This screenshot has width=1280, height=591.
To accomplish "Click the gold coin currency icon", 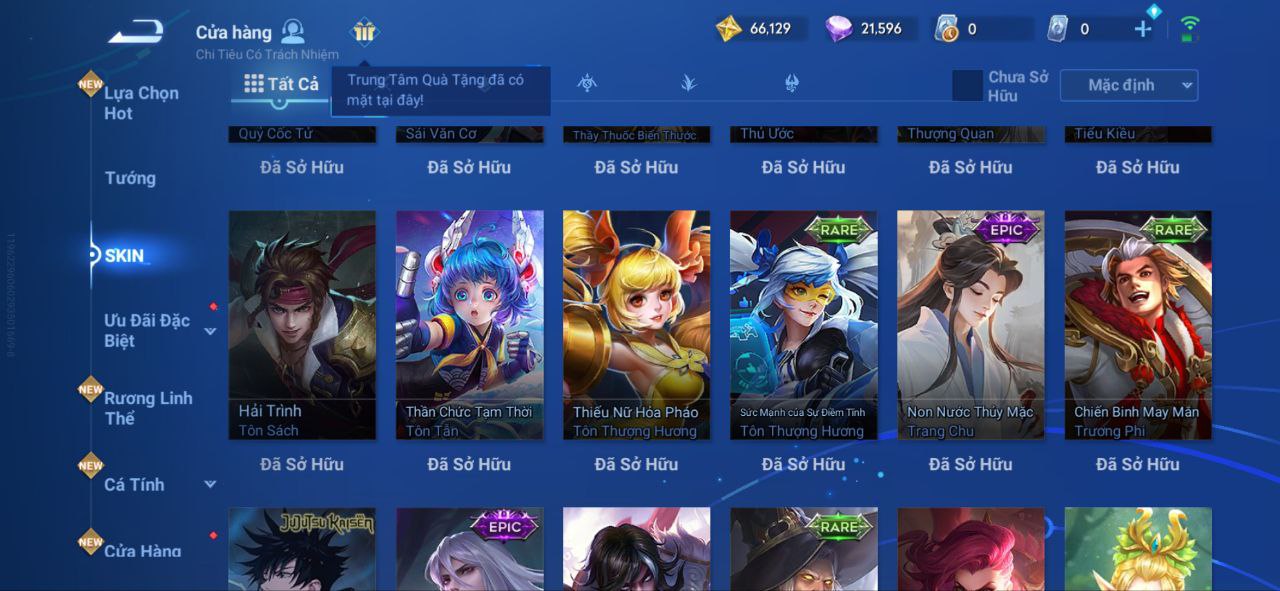I will tap(729, 28).
